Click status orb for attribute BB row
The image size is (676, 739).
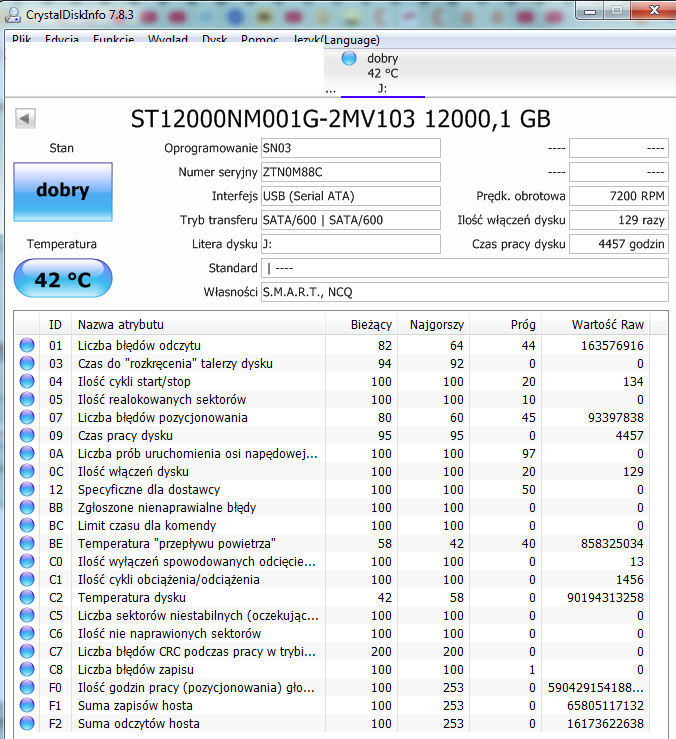tap(27, 508)
